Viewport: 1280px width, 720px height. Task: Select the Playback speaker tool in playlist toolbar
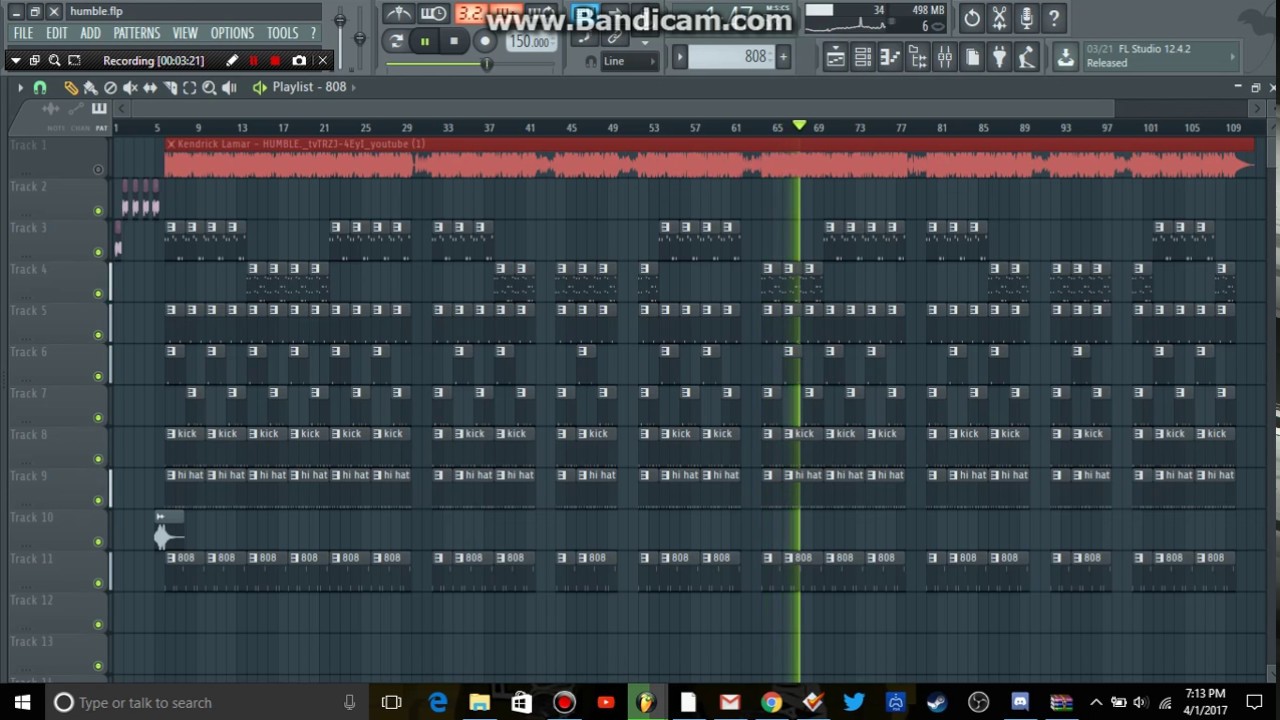(229, 88)
